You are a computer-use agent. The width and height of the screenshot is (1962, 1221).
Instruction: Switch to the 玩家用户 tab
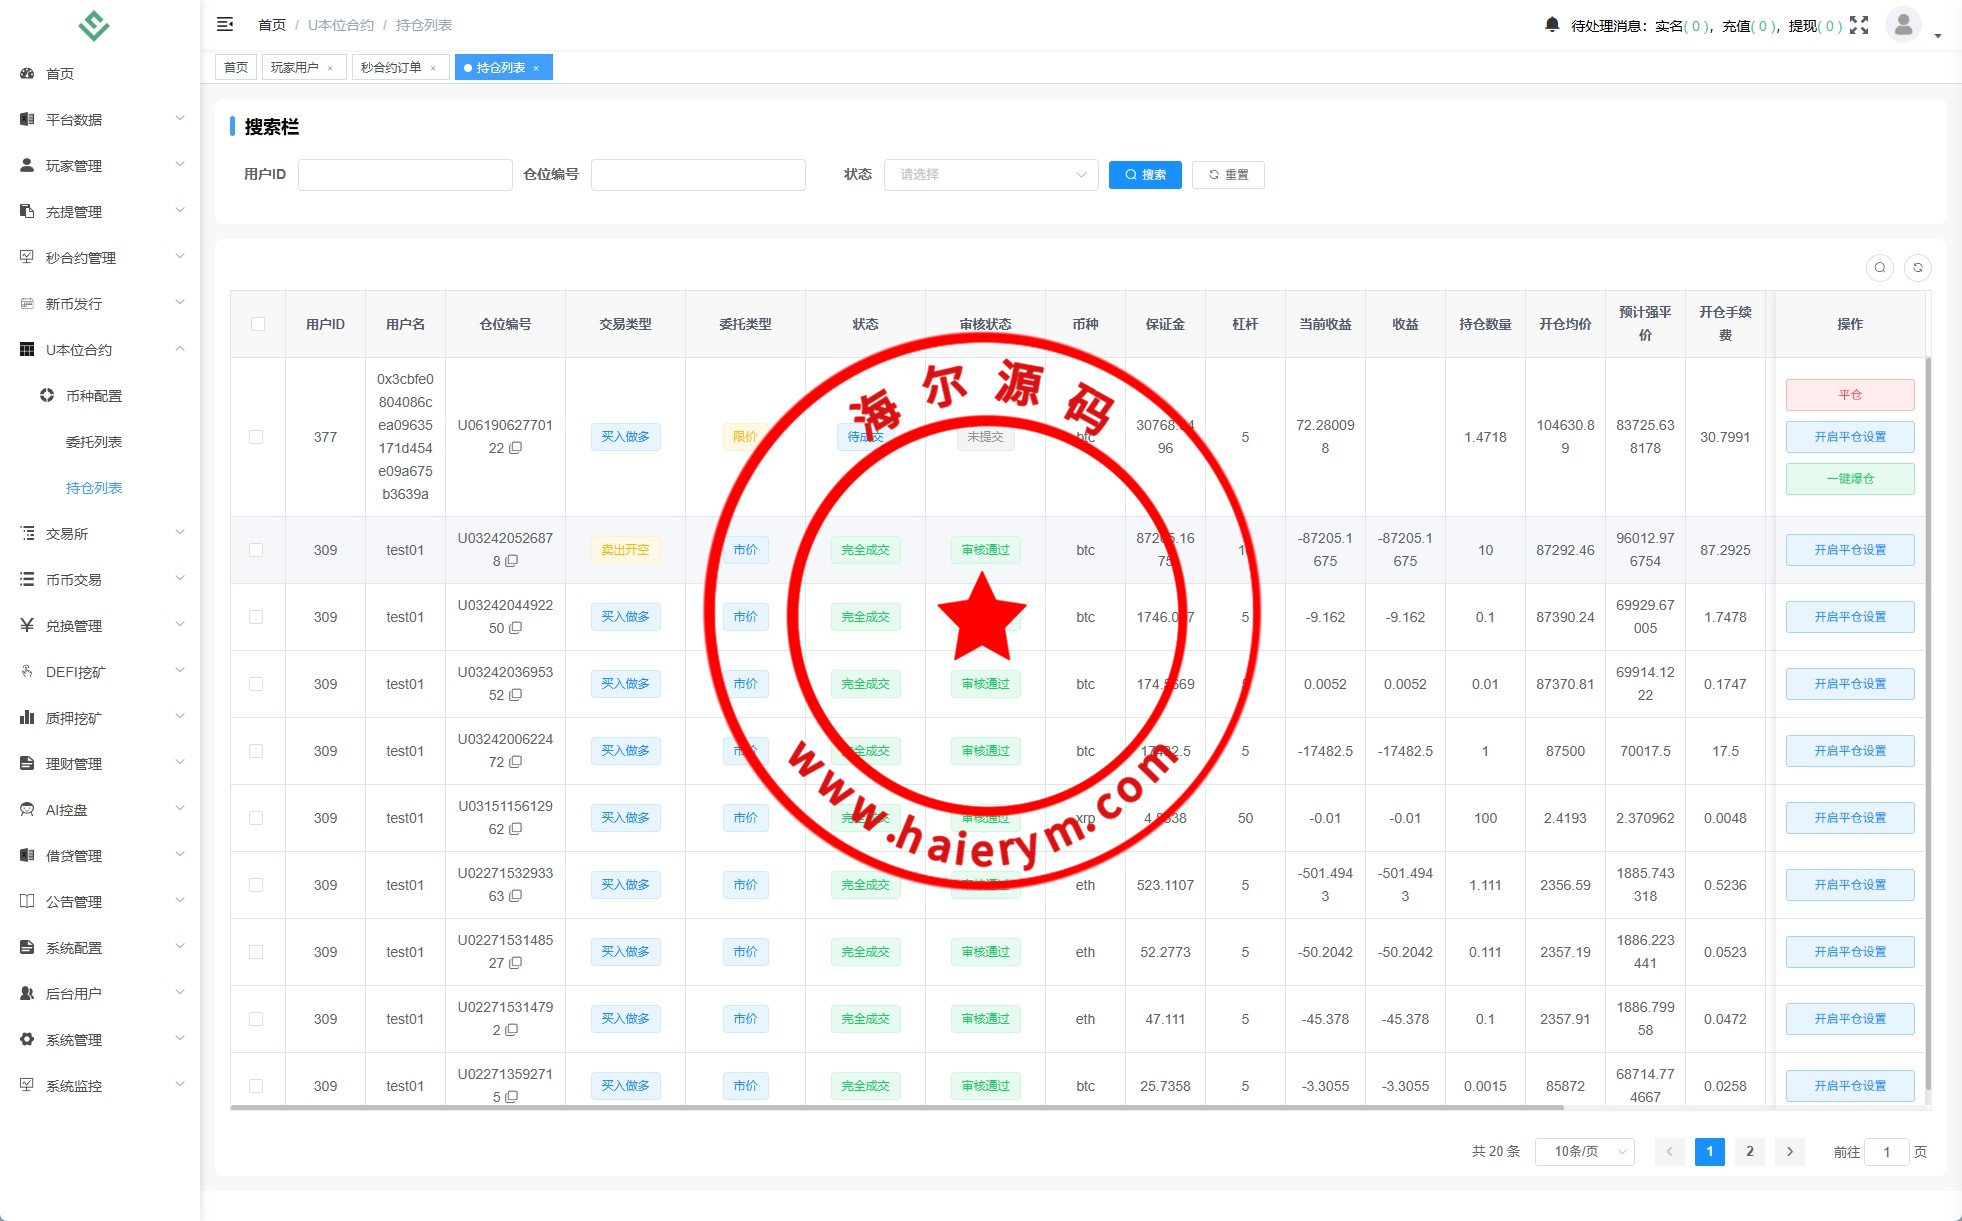click(295, 68)
